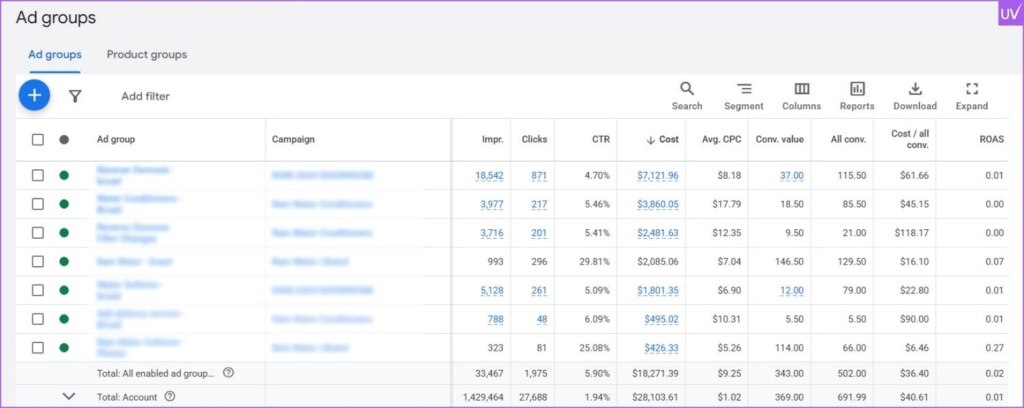Tick the select-all checkbox in header
This screenshot has width=1024, height=408.
(38, 140)
